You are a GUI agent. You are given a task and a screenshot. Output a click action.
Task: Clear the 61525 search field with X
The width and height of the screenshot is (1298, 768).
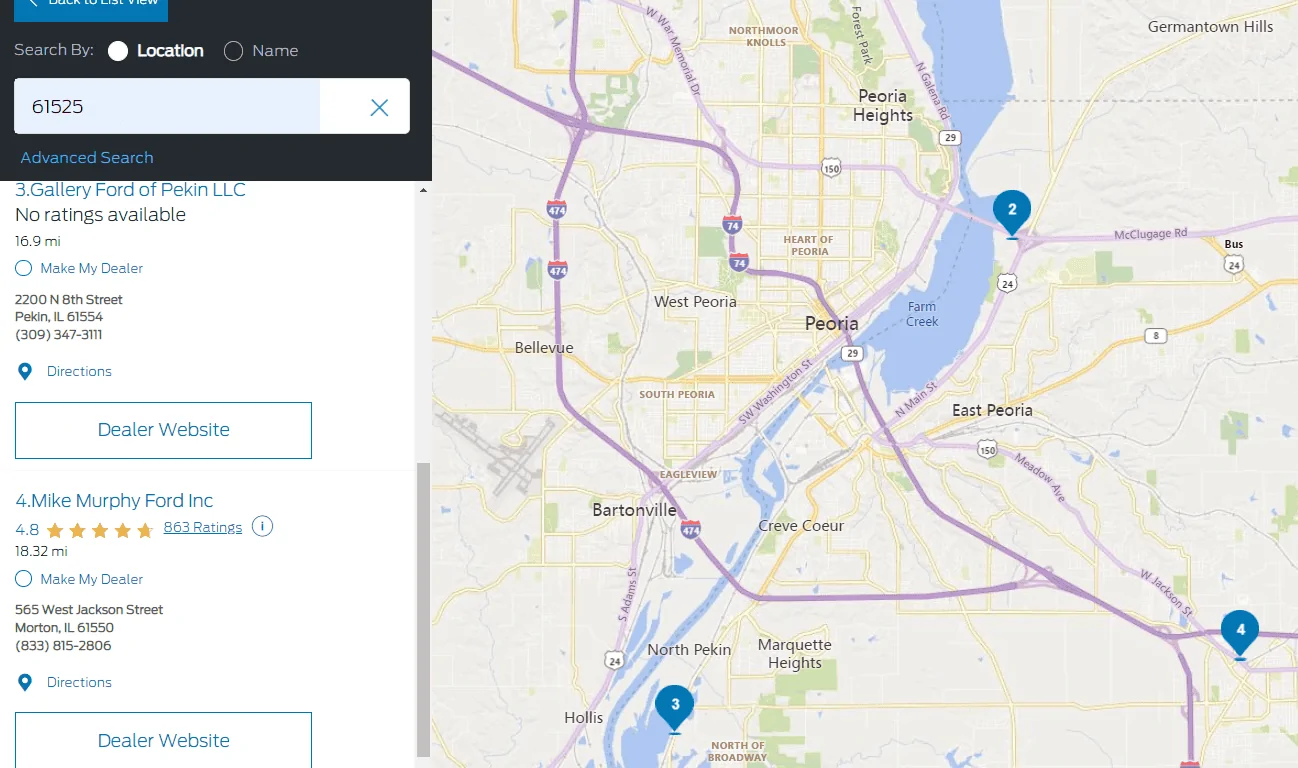tap(379, 107)
